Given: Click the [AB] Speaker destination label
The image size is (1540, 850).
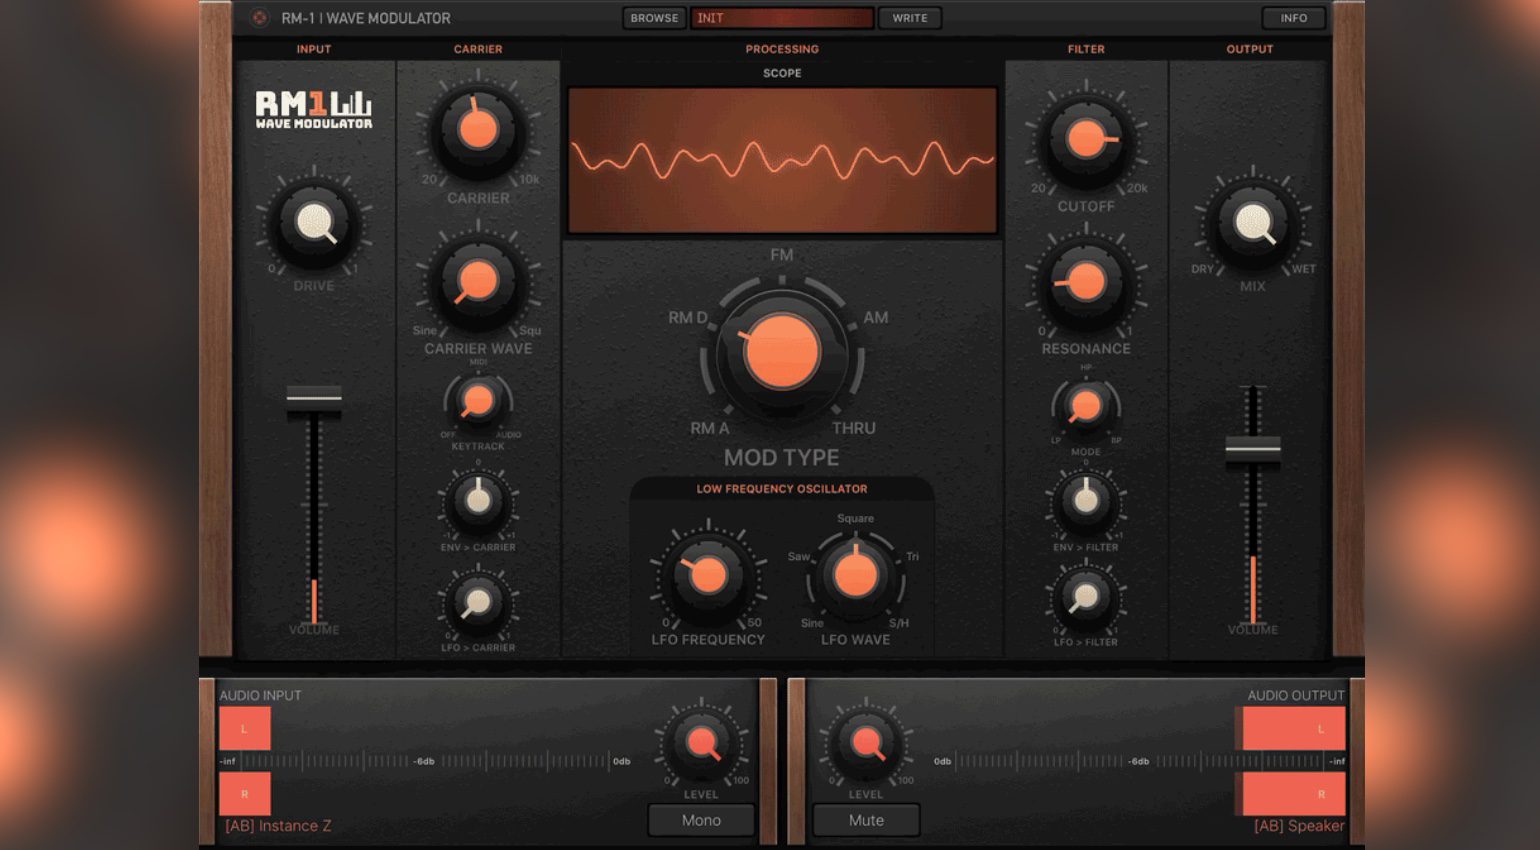Looking at the screenshot, I should [1299, 826].
